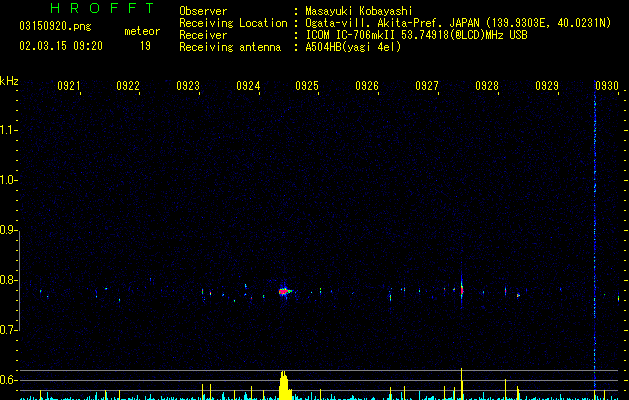The height and width of the screenshot is (400, 629).
Task: Click the 0922 time marker
Action: click(128, 86)
